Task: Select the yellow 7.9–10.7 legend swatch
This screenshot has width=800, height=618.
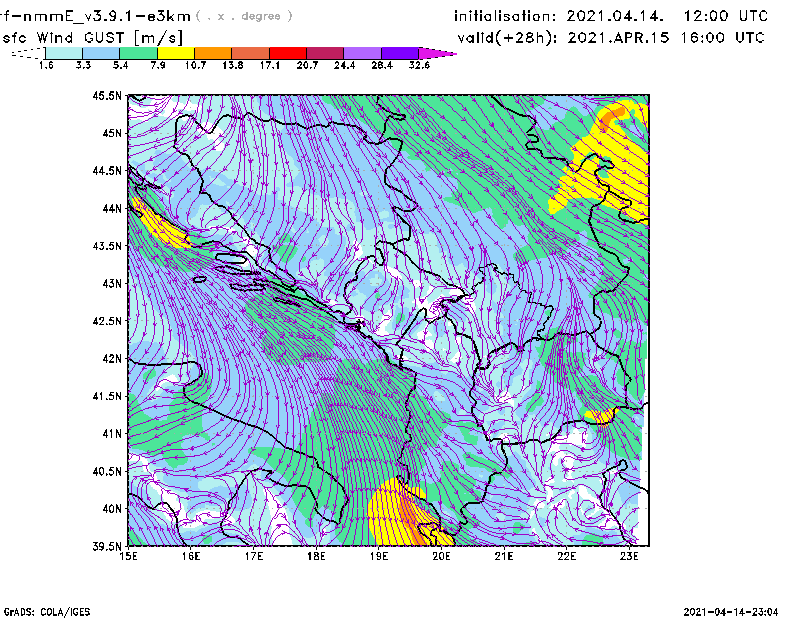Action: pyautogui.click(x=176, y=53)
